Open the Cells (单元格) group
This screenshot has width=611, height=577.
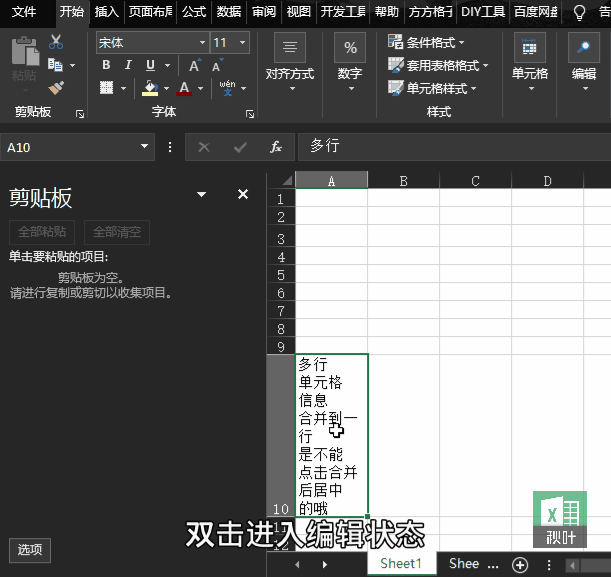click(x=530, y=62)
